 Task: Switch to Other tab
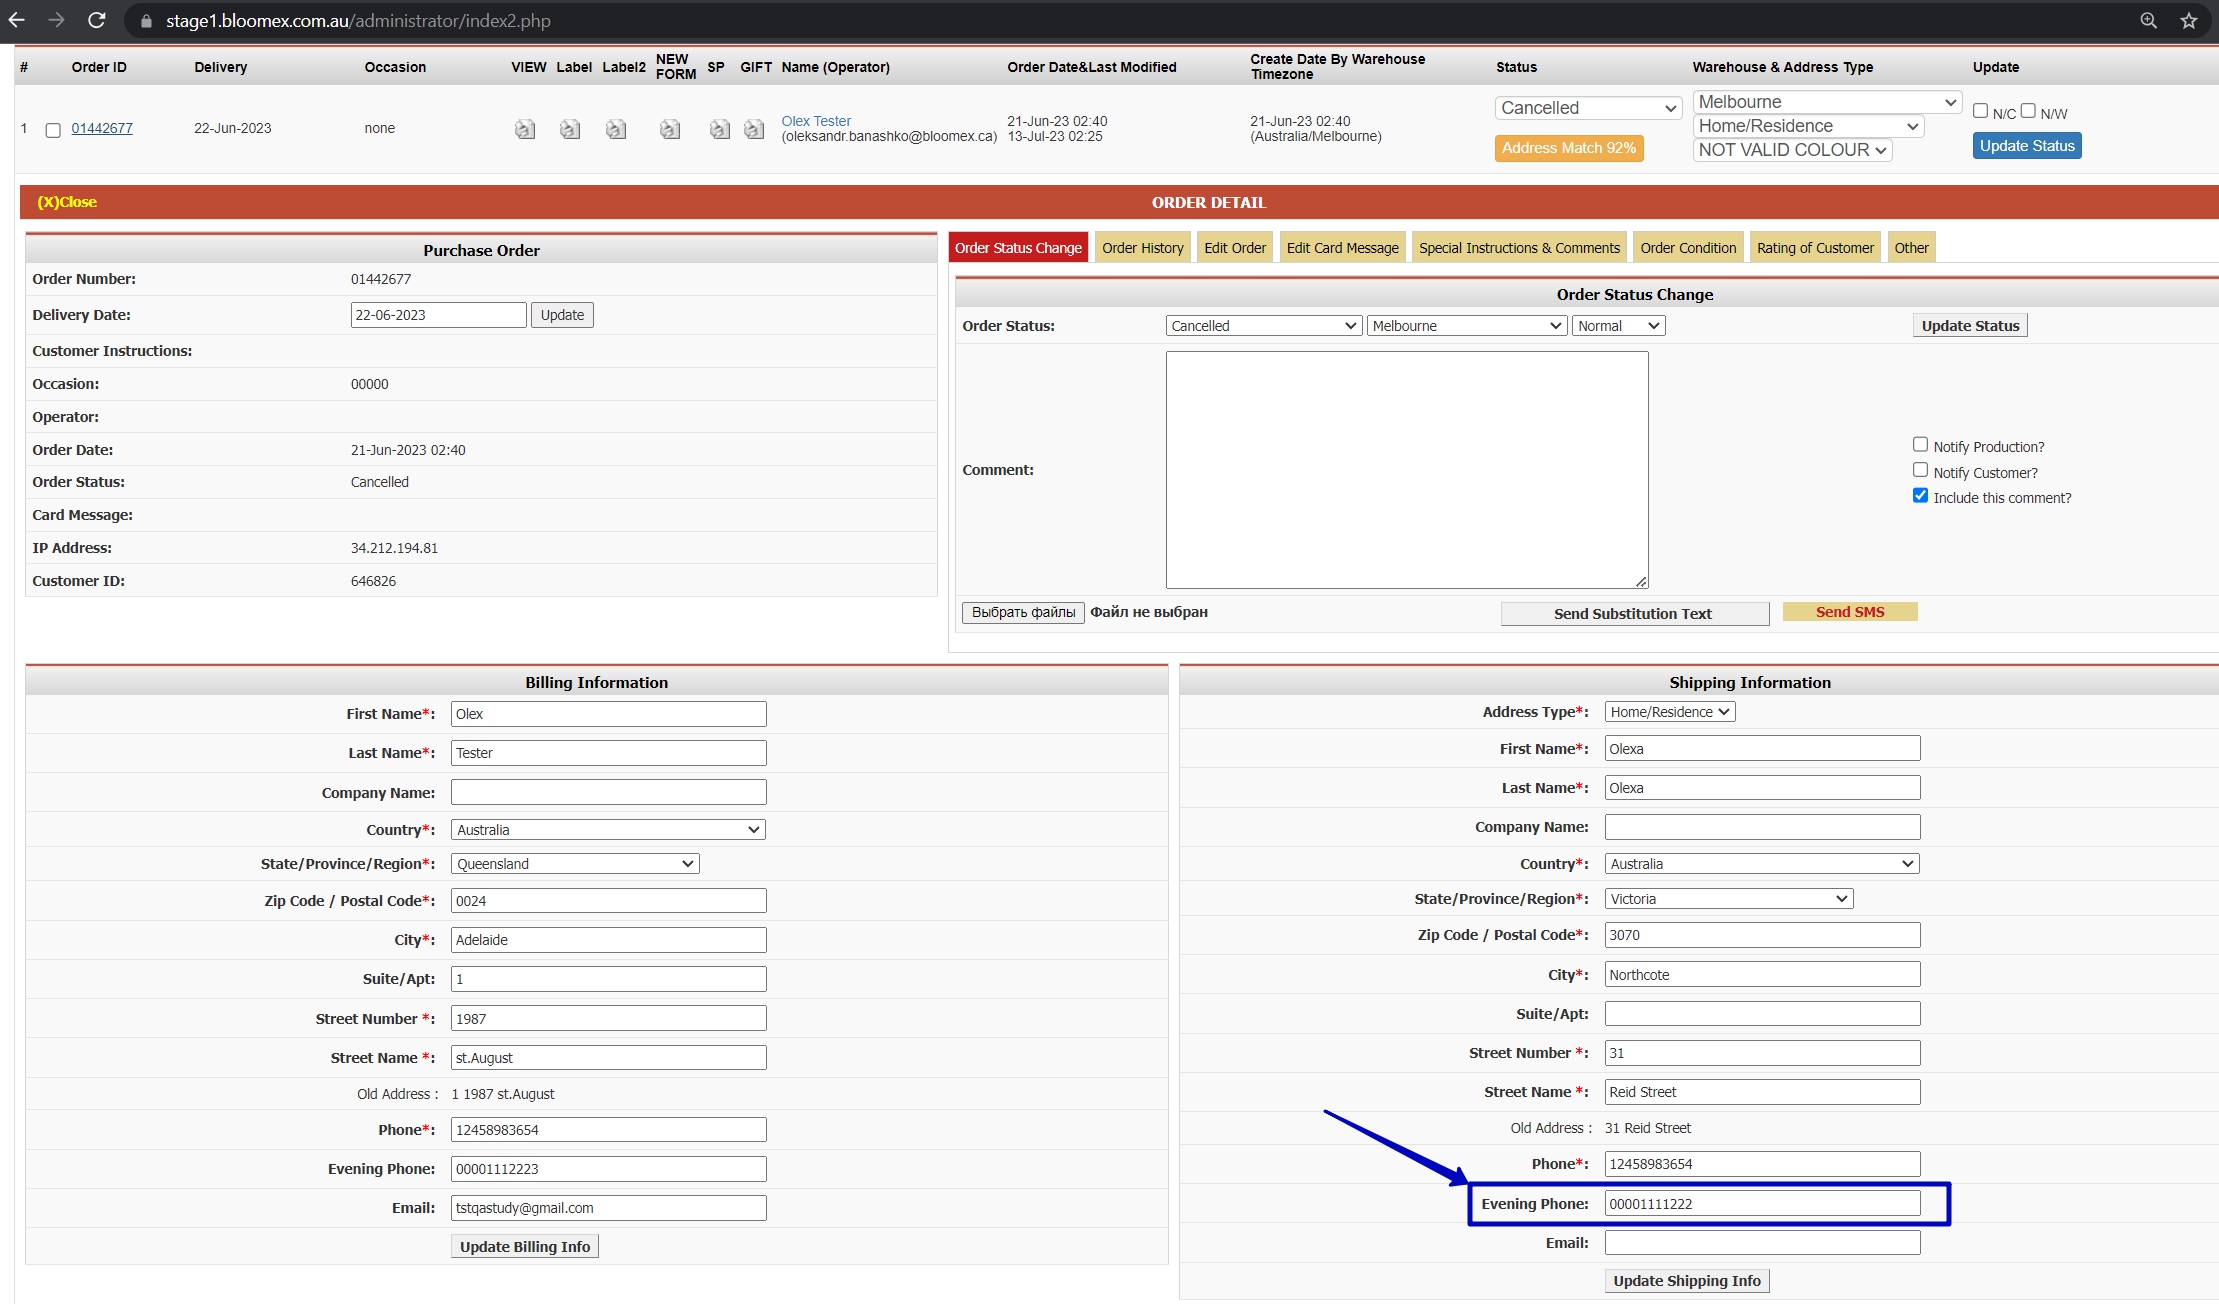(x=1911, y=248)
